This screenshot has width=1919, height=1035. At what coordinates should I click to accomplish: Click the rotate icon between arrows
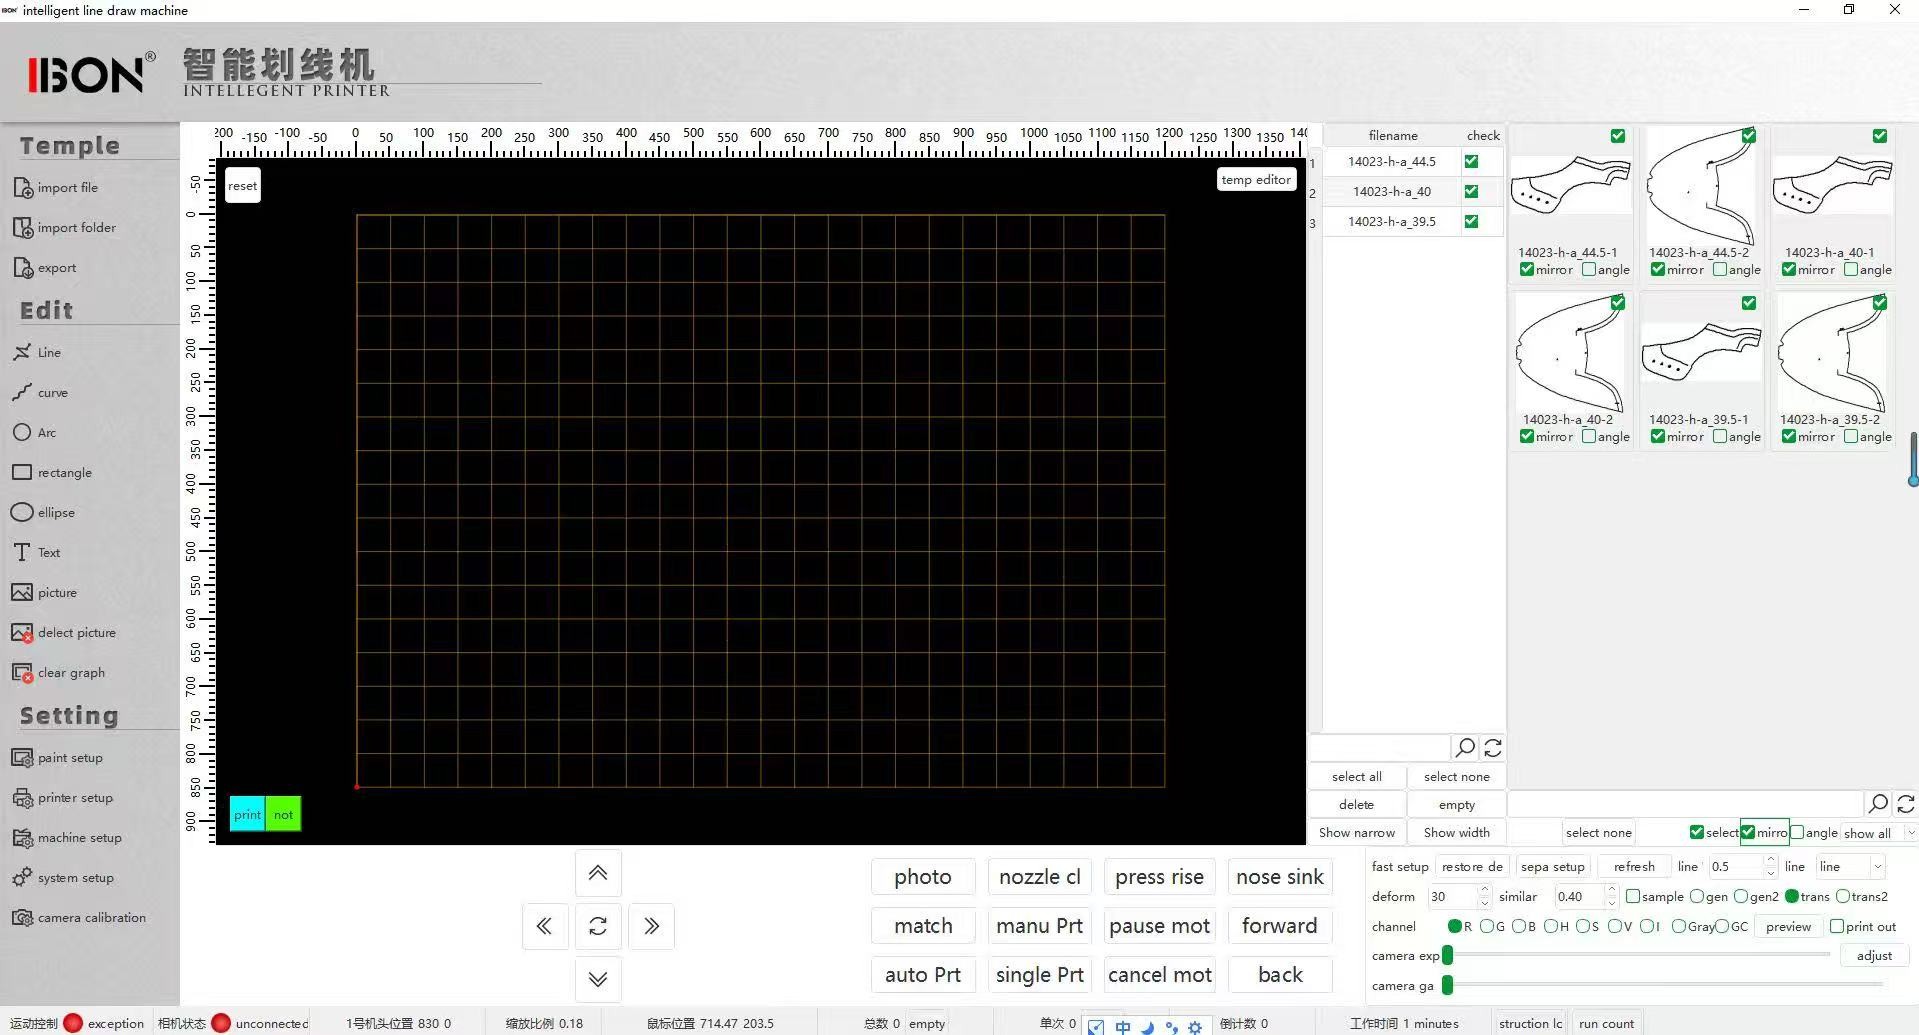[598, 926]
